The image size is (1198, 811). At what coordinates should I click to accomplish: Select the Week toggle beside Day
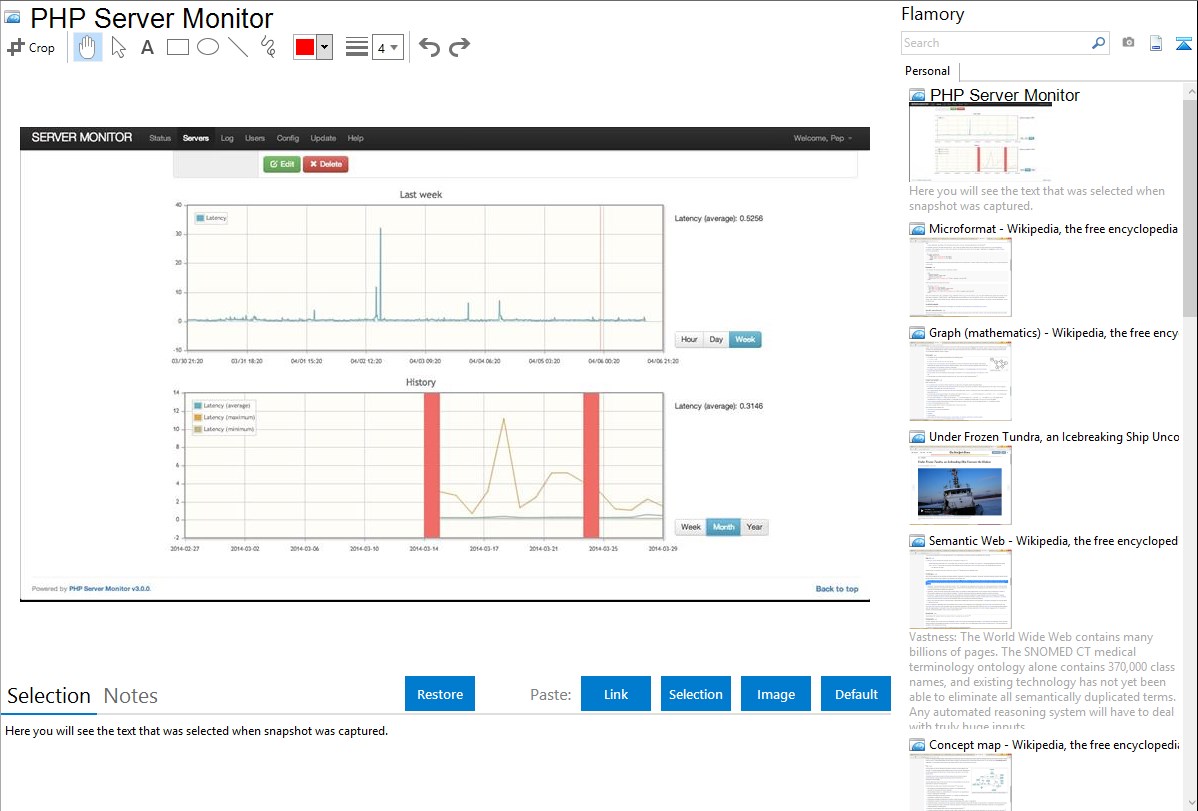(745, 339)
